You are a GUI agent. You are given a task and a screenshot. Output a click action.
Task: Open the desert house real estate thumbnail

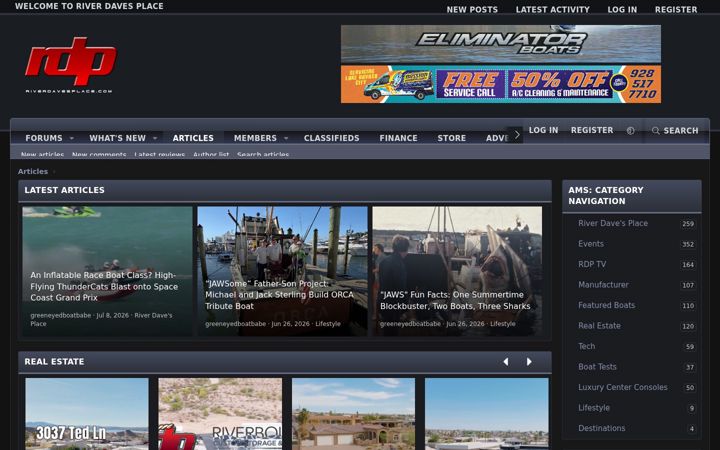(x=354, y=414)
